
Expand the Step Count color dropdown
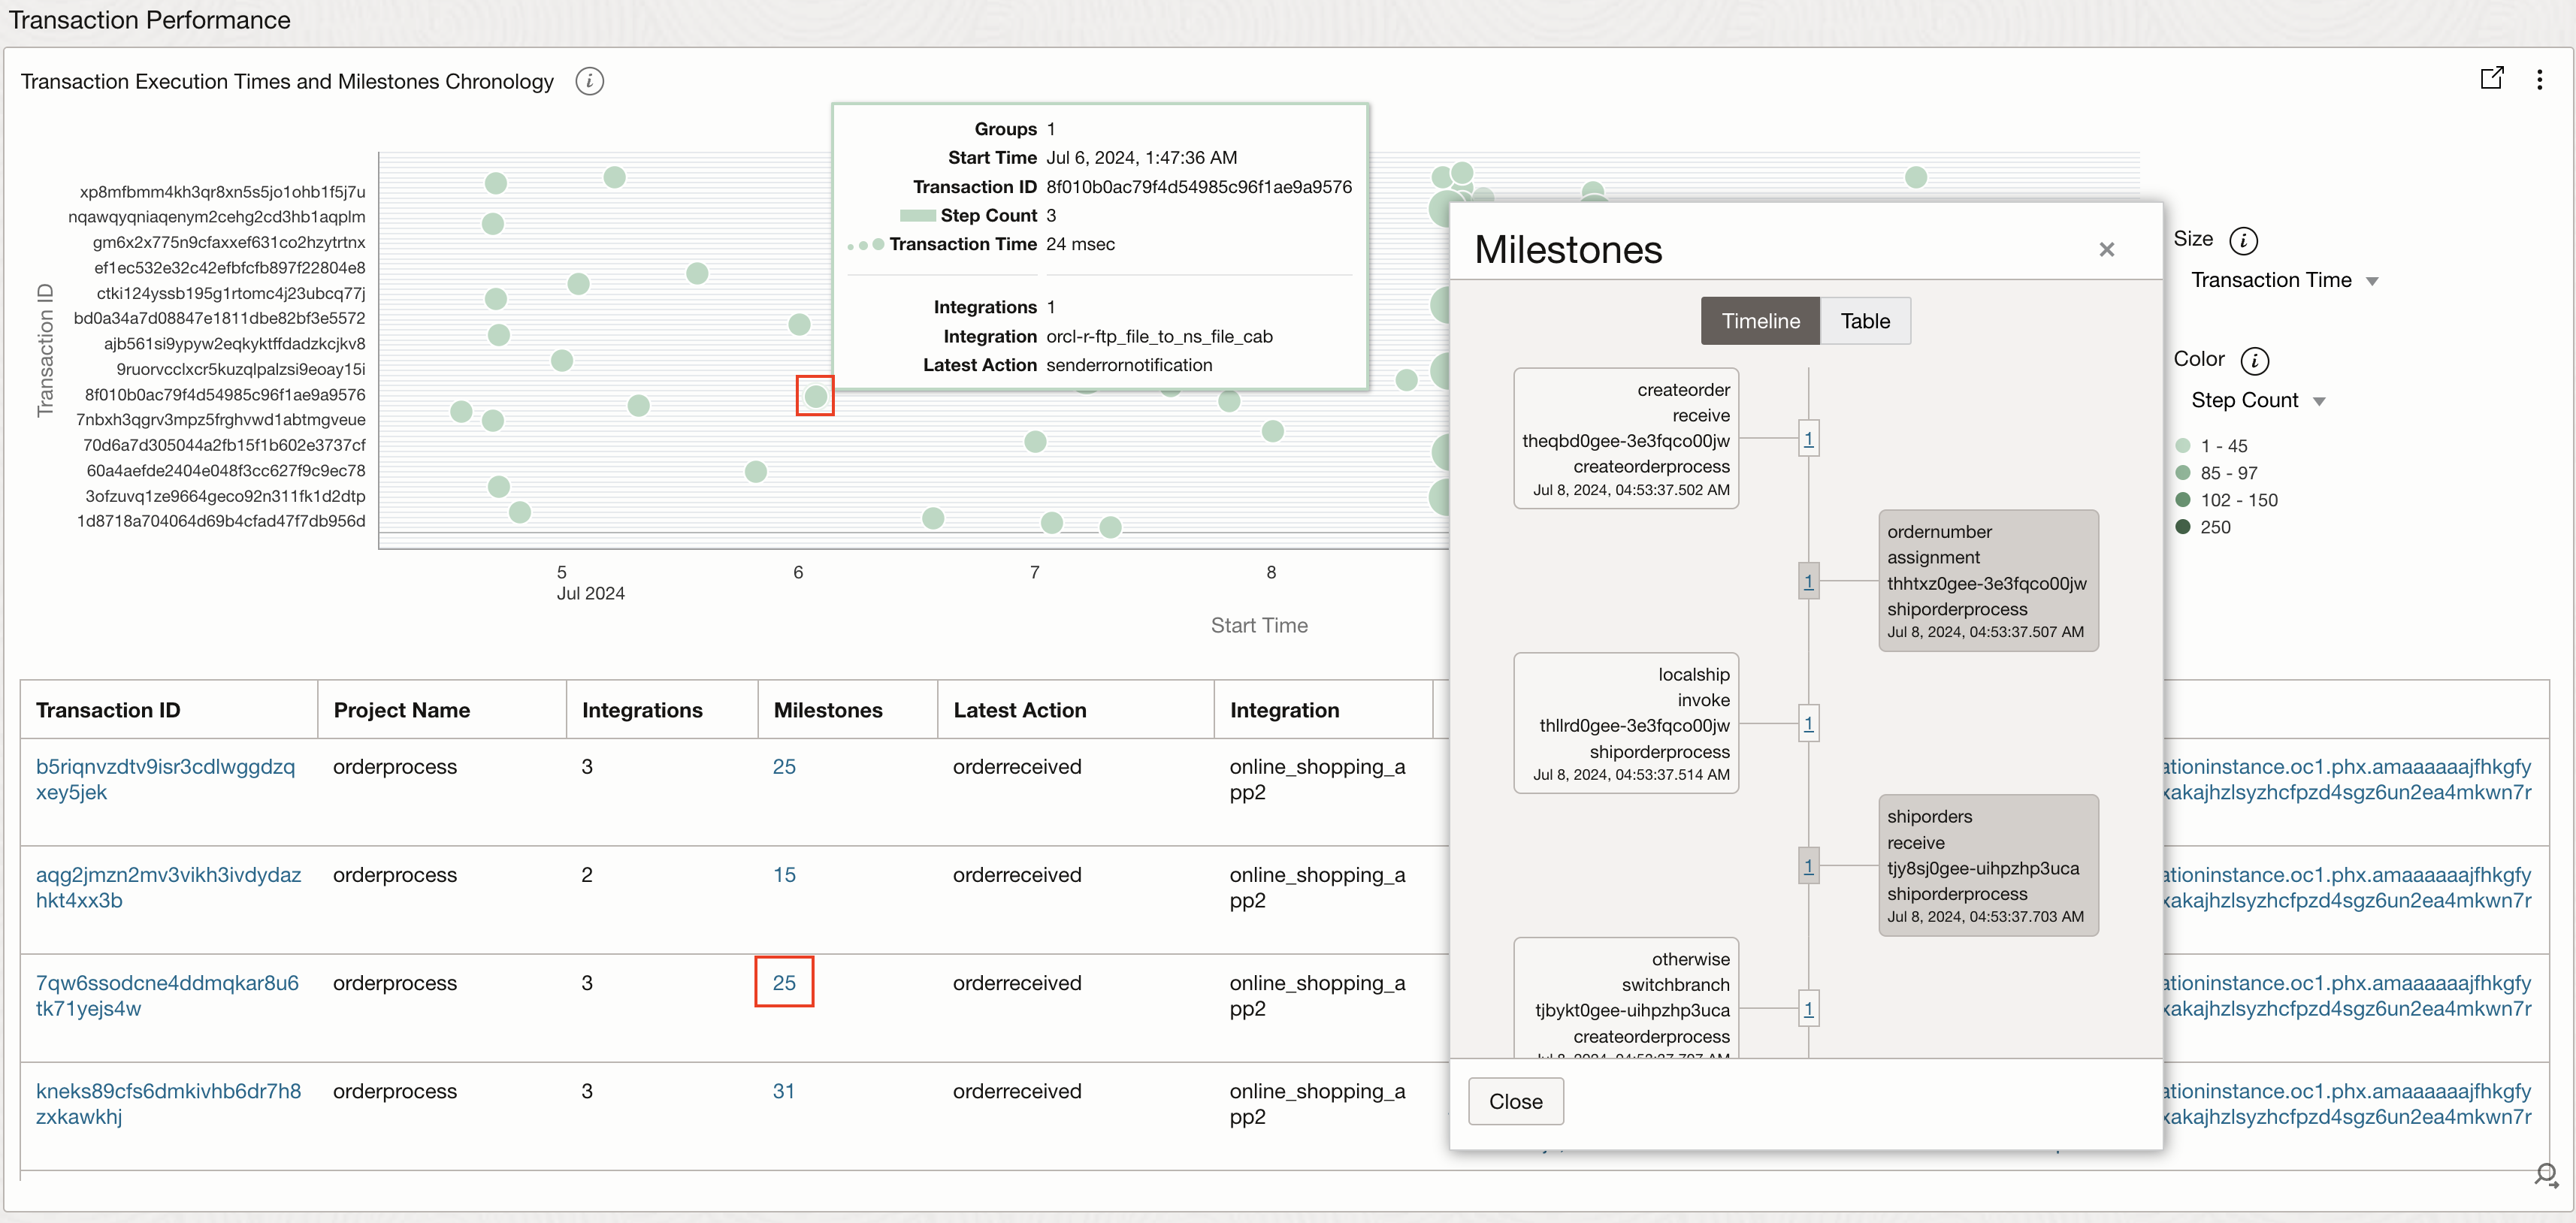(x=2257, y=401)
